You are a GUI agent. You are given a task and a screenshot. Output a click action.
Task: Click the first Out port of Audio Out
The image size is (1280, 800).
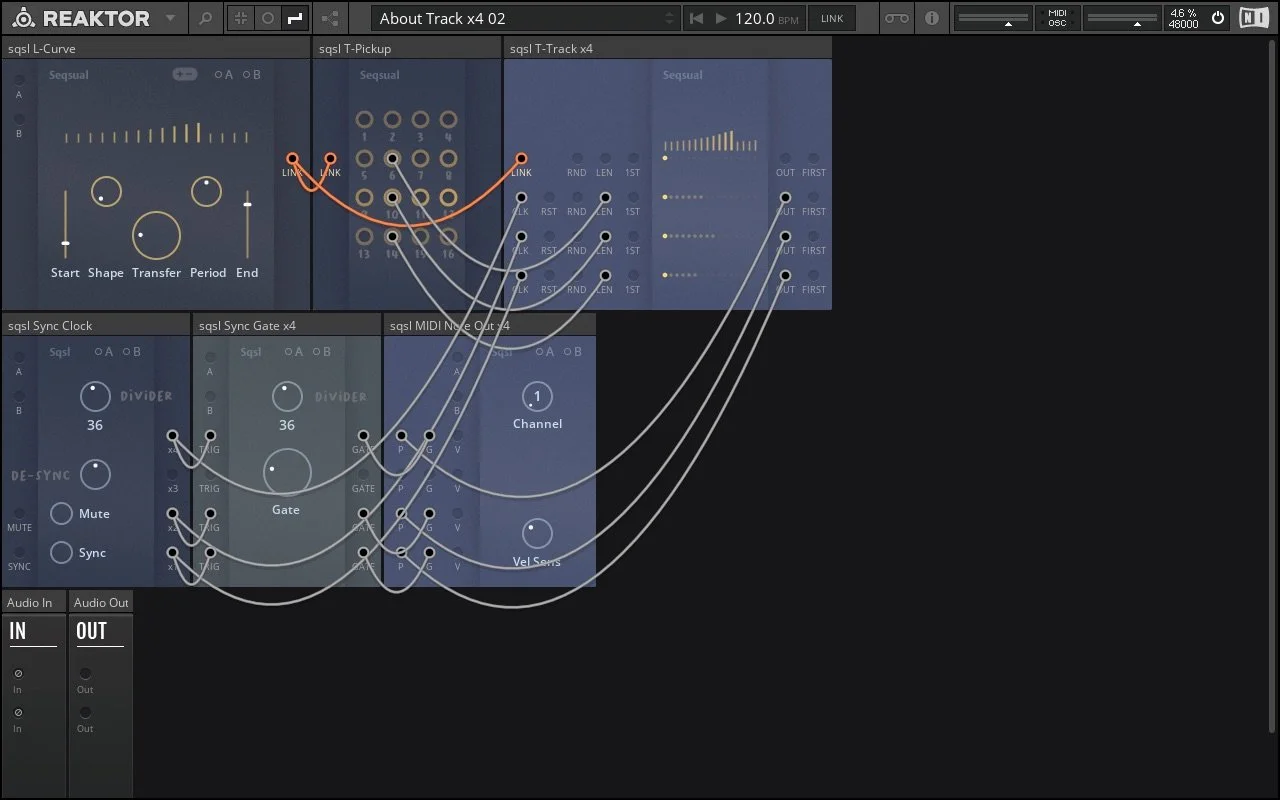[x=85, y=673]
